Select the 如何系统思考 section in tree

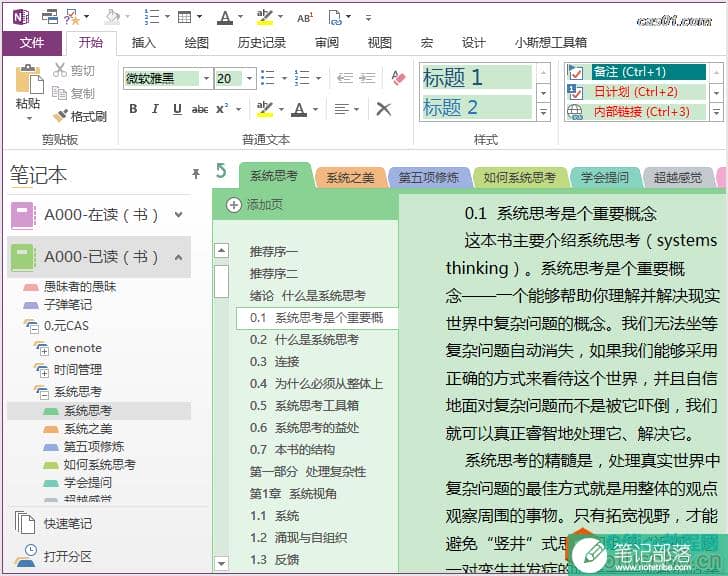(99, 464)
